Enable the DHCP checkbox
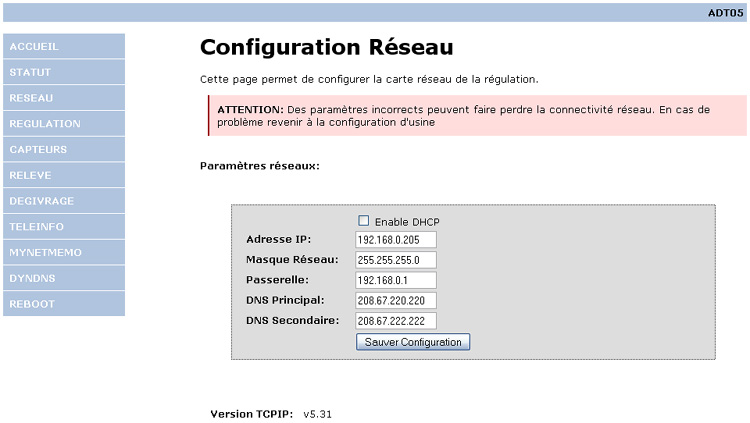750x423 pixels. point(364,221)
